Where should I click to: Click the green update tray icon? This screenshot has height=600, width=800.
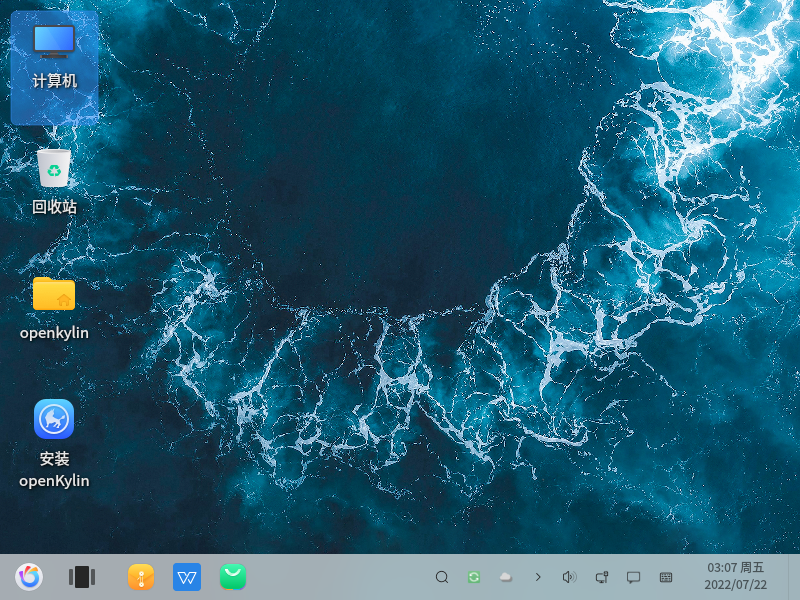(x=474, y=577)
